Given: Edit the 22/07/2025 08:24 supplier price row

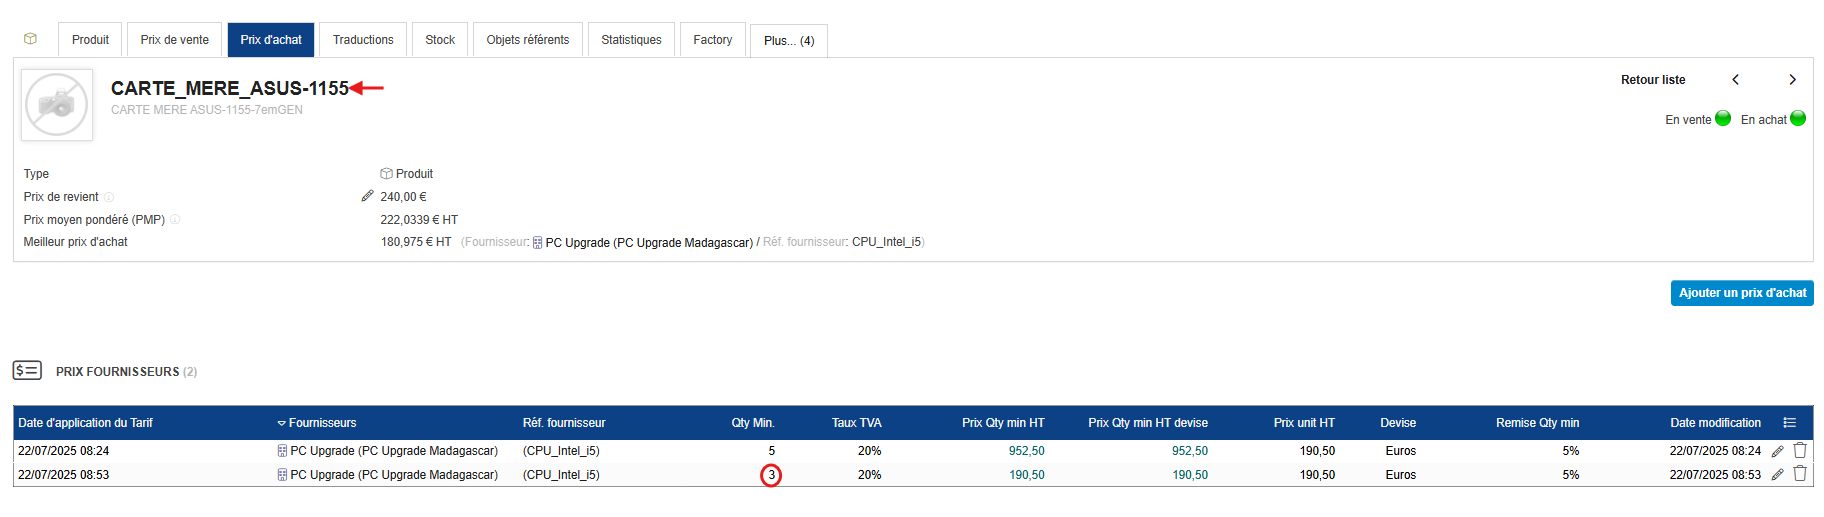Looking at the screenshot, I should pos(1777,451).
